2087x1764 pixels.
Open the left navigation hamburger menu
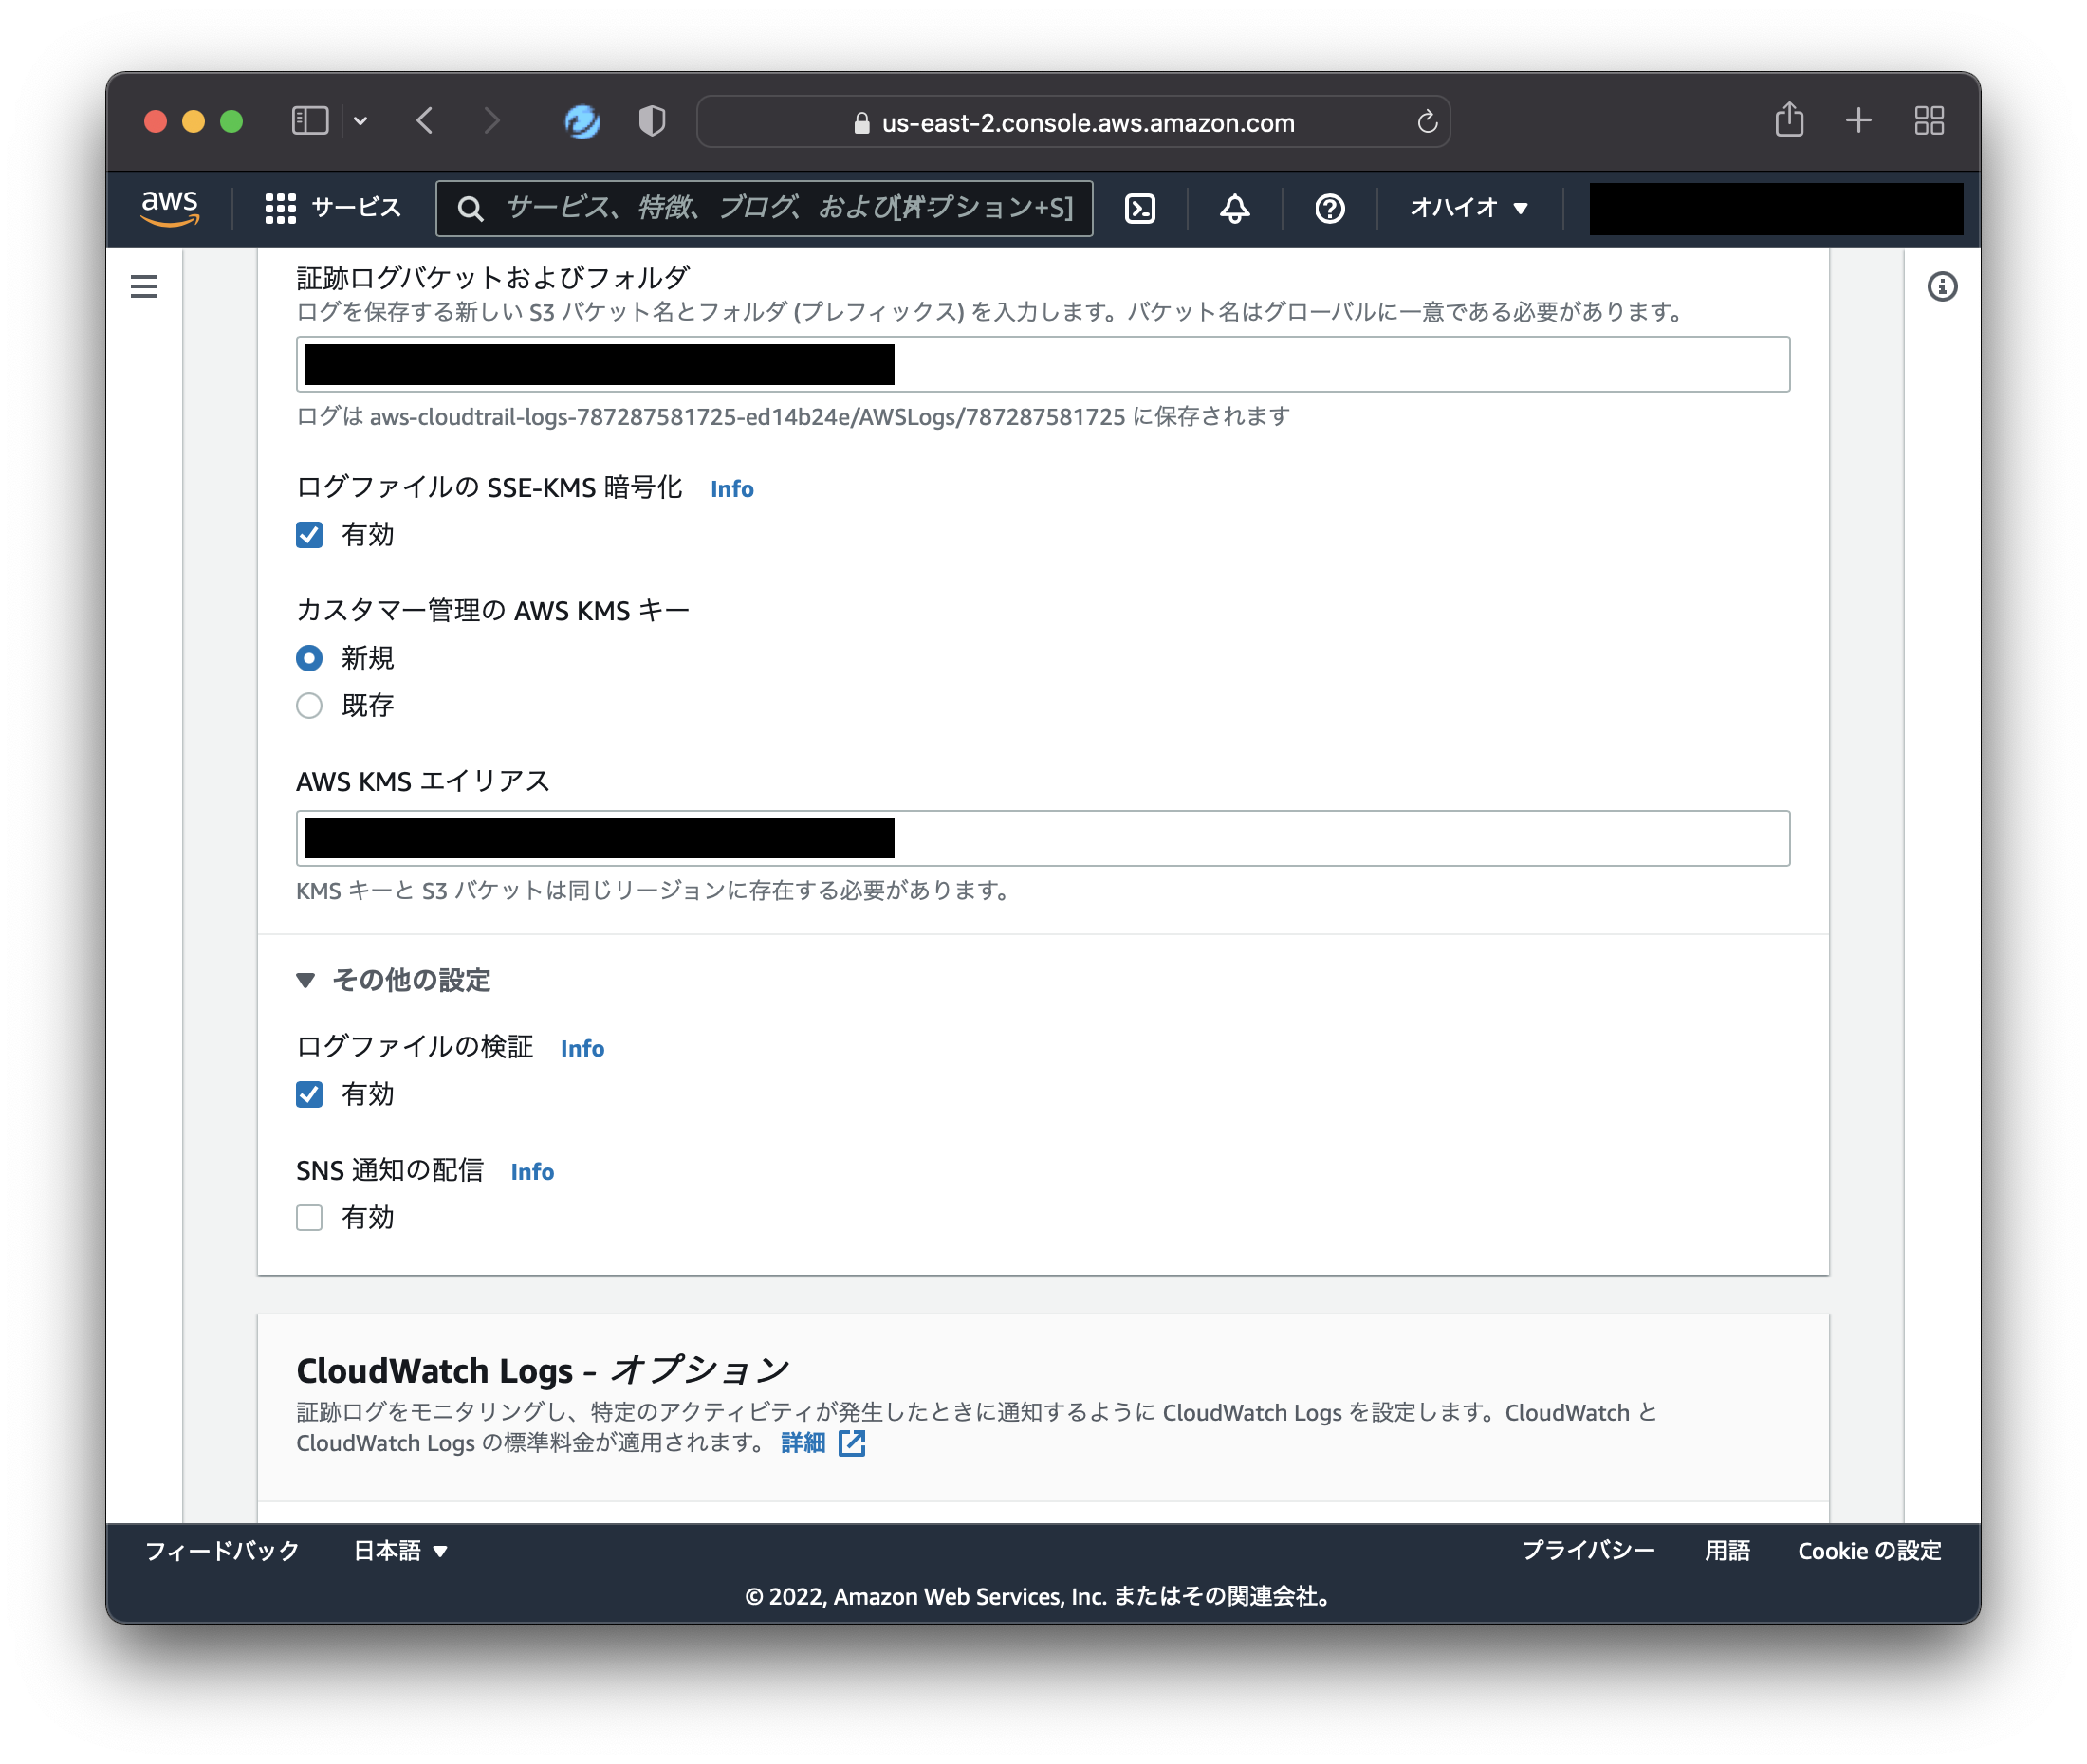(143, 285)
